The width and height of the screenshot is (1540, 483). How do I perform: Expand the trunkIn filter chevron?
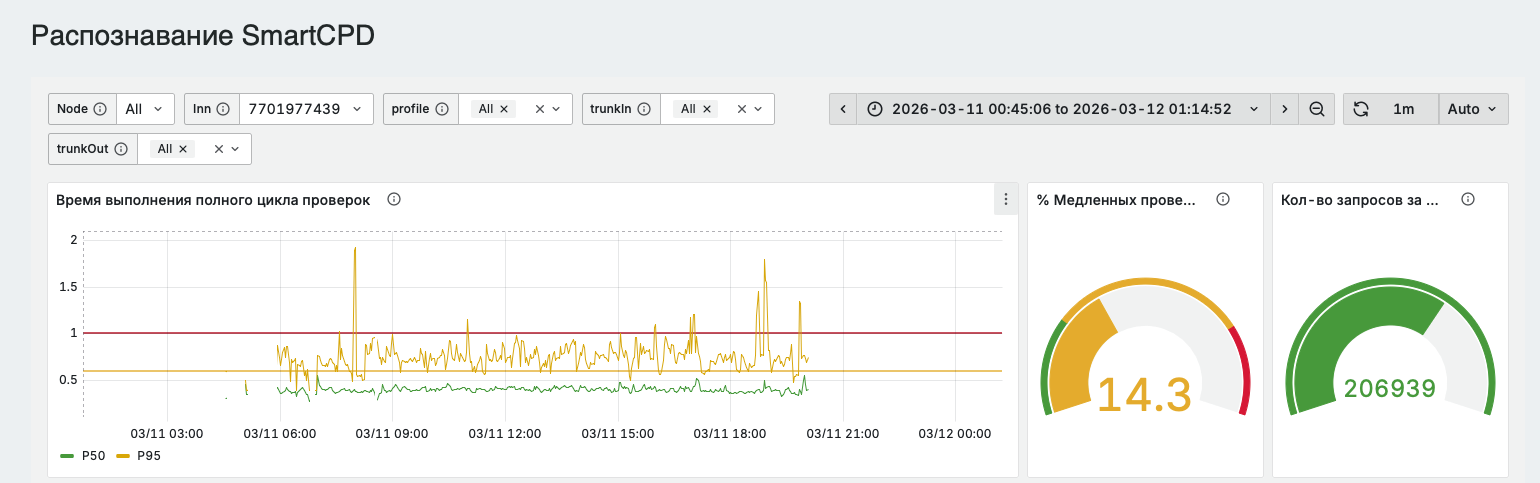tap(758, 109)
